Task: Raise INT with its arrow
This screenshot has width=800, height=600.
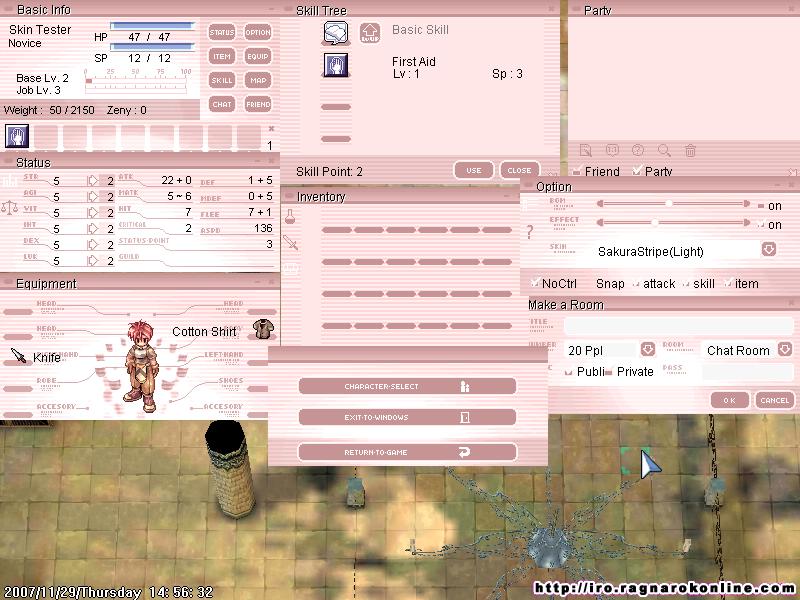Action: click(92, 229)
